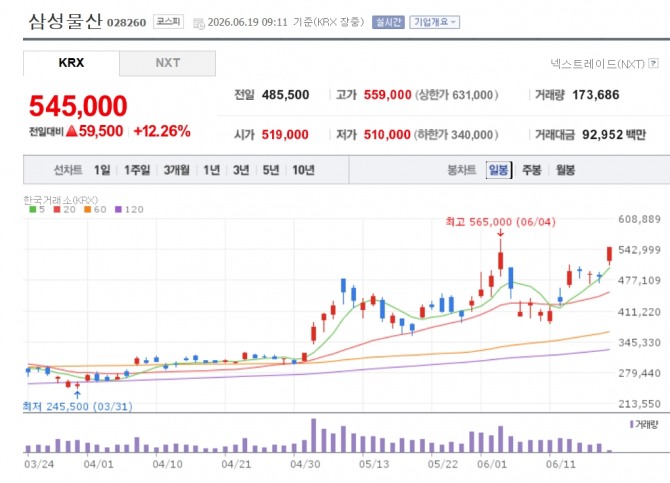Image resolution: width=670 pixels, height=483 pixels.
Task: Open the 기업개요 dropdown
Action: [435, 22]
